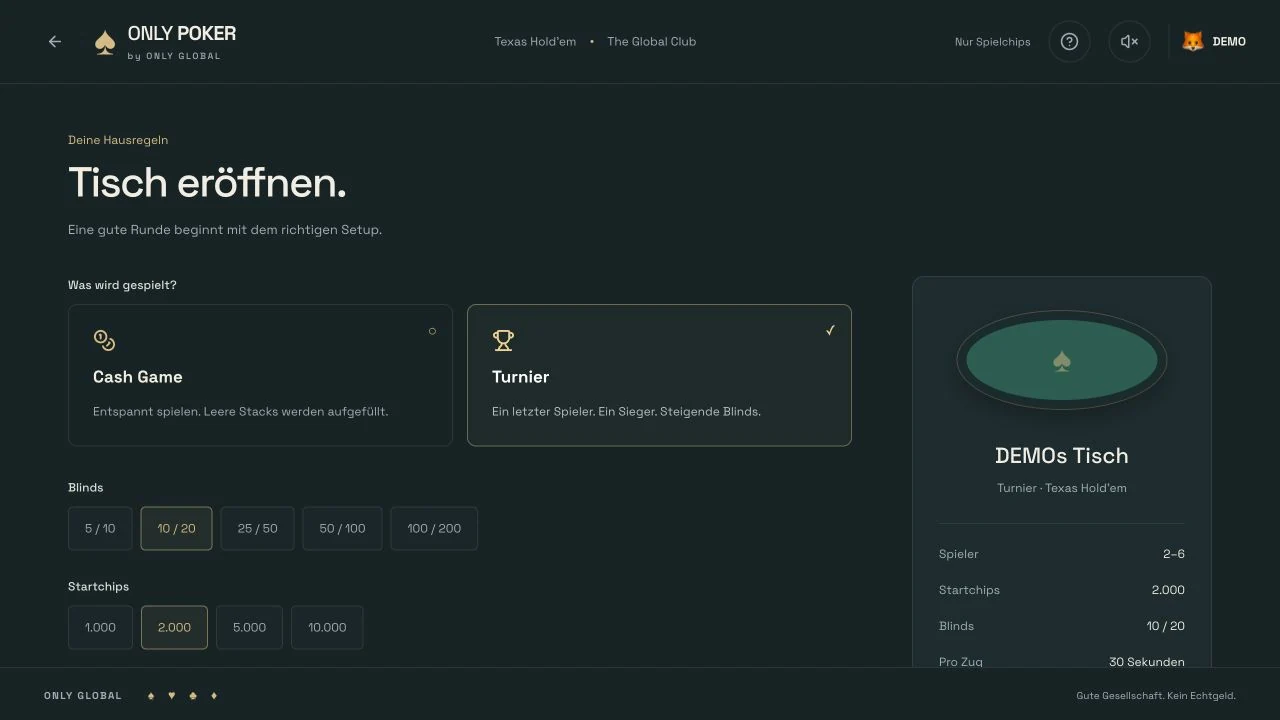Click the fox avatar icon

coord(1193,41)
